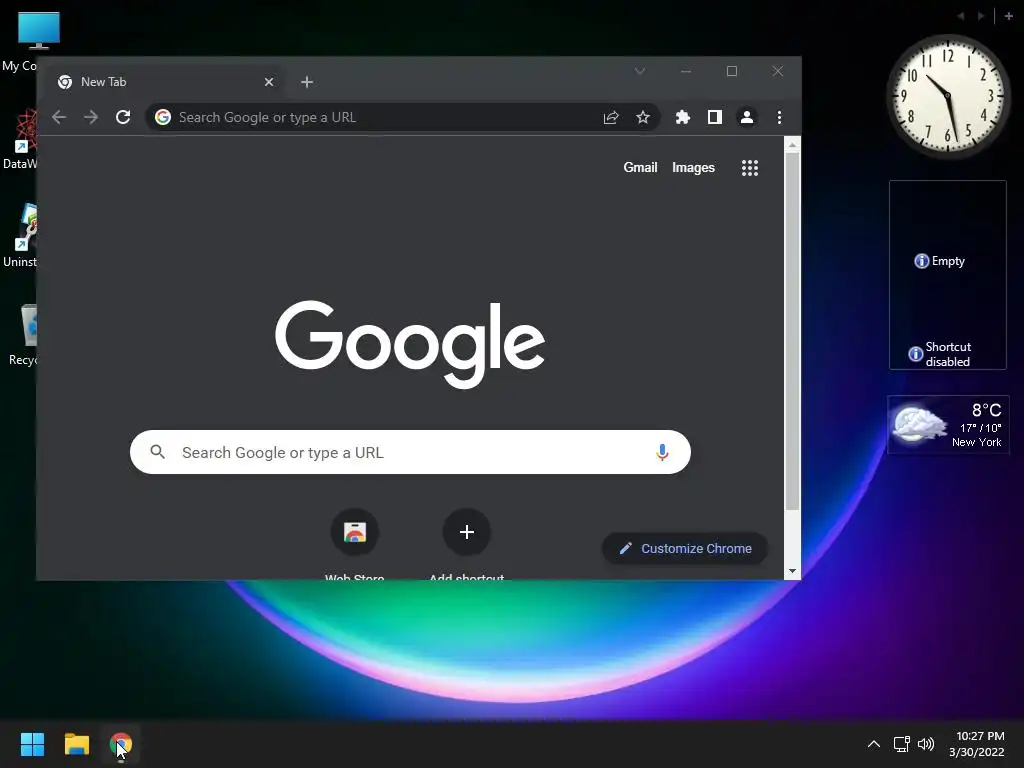This screenshot has height=768, width=1024.
Task: Click the page's vertical scrollbar thumb
Action: (x=792, y=332)
